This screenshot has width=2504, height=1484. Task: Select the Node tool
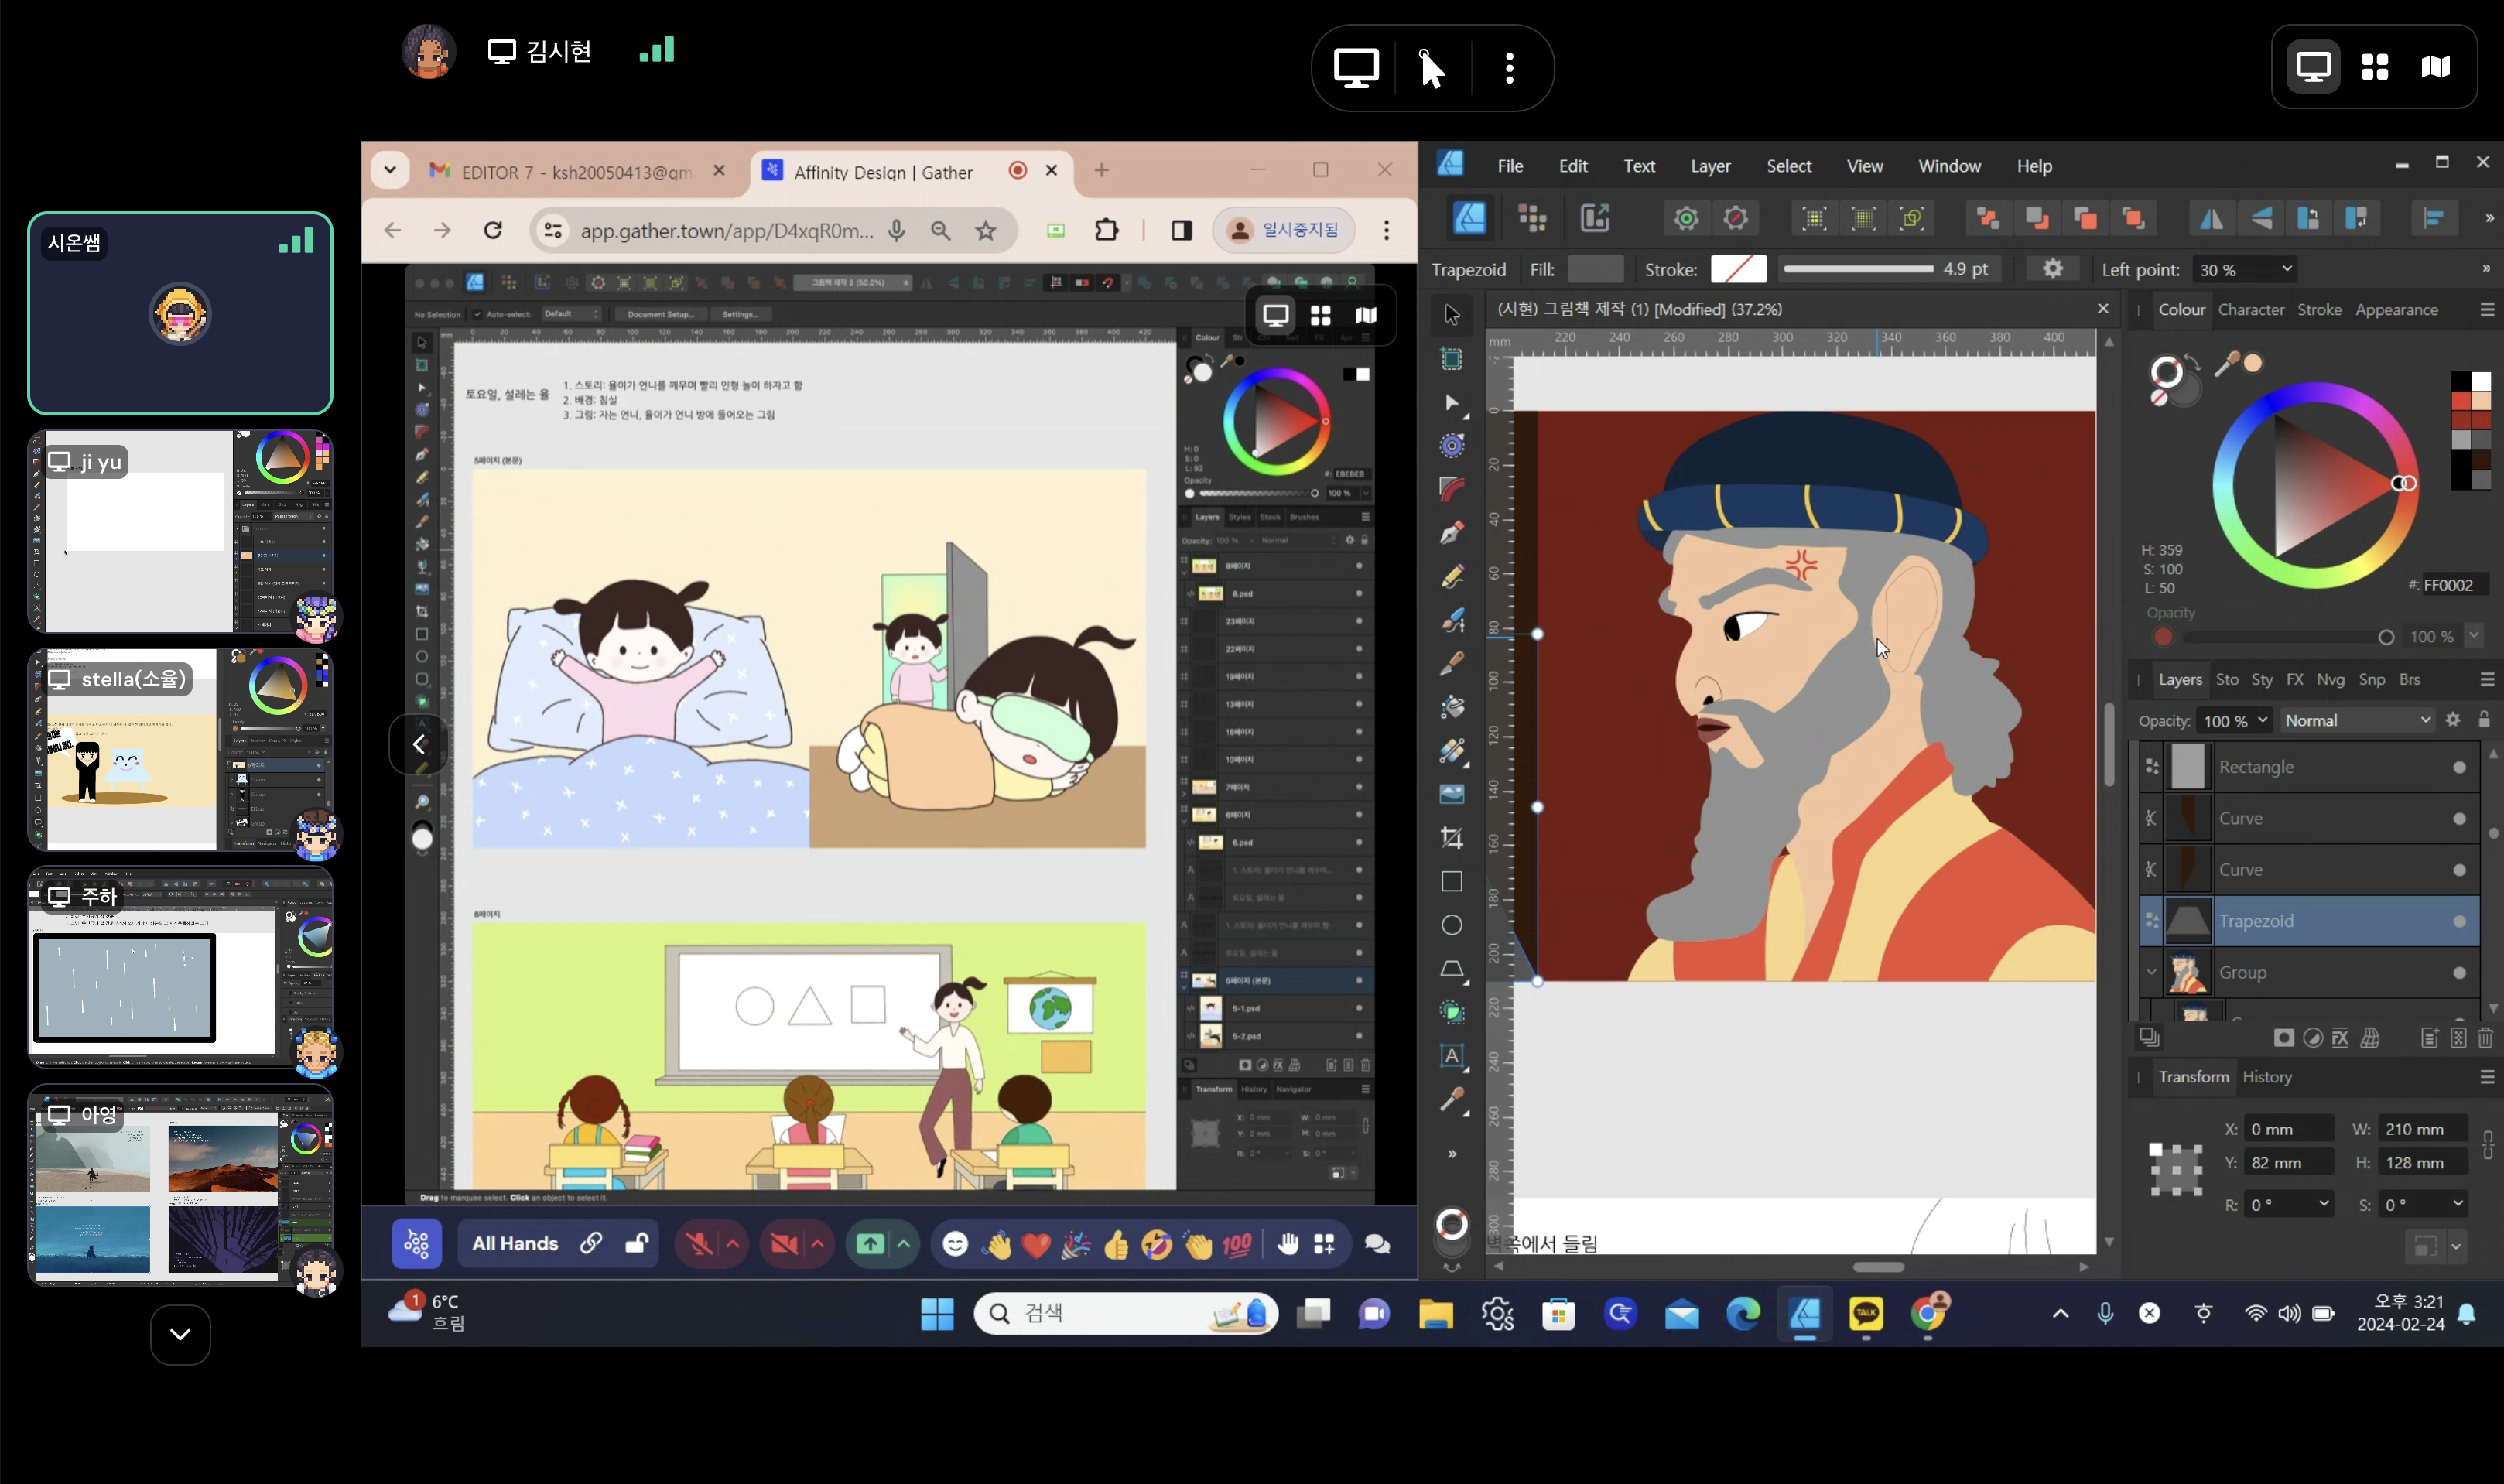[1452, 403]
